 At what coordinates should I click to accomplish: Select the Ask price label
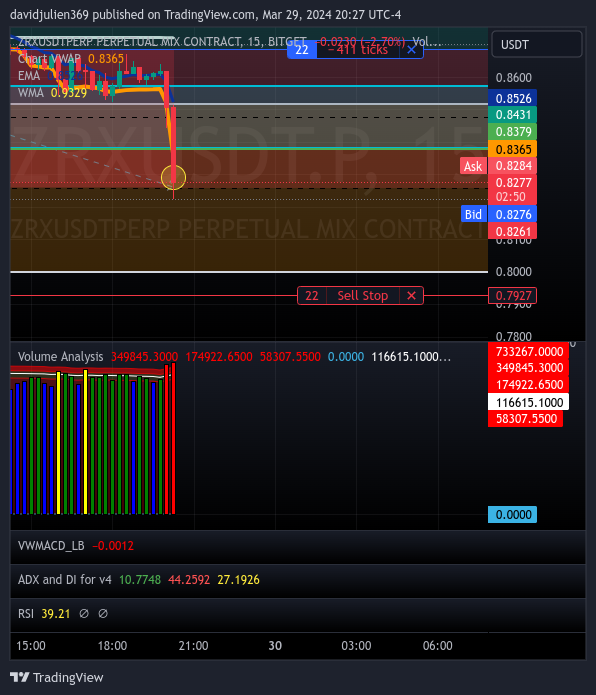tap(473, 166)
